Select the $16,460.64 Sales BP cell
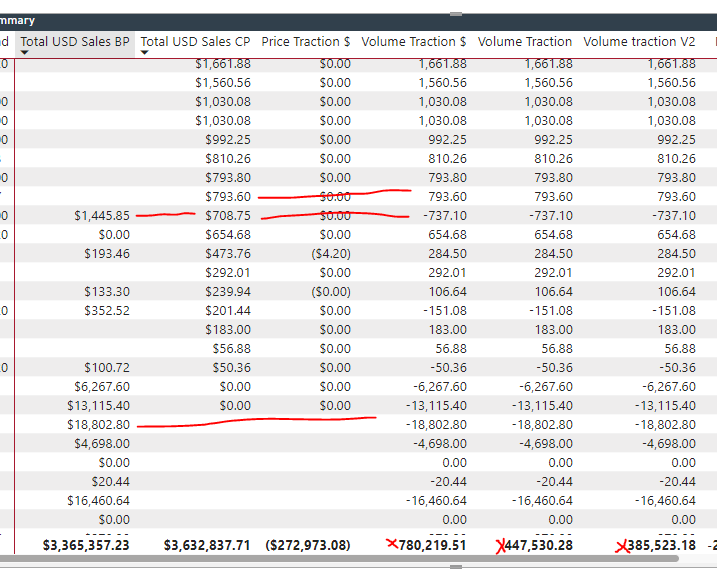 pos(98,501)
